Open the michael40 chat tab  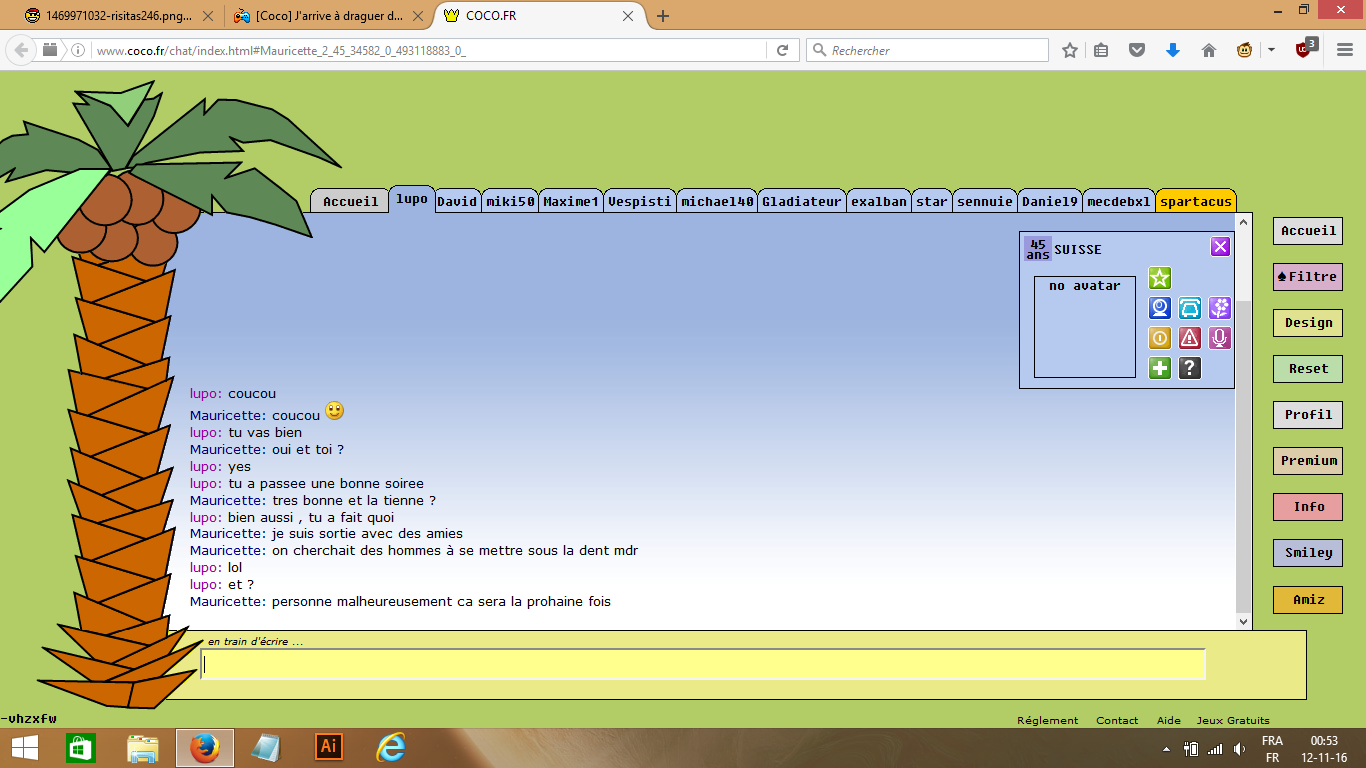pos(717,201)
